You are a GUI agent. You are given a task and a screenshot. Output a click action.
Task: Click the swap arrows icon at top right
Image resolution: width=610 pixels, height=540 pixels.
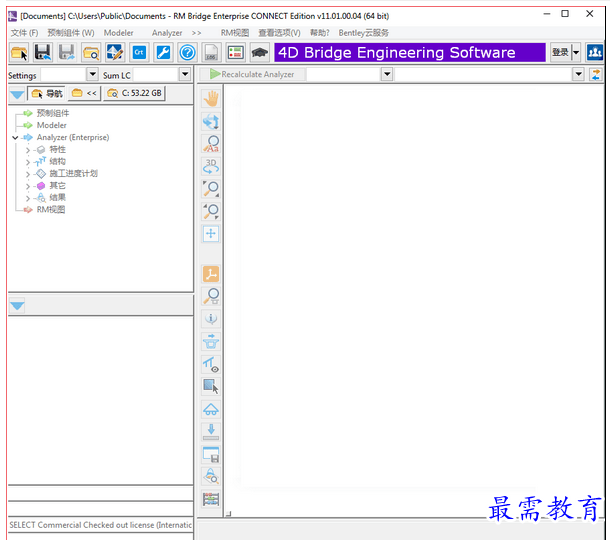(596, 74)
